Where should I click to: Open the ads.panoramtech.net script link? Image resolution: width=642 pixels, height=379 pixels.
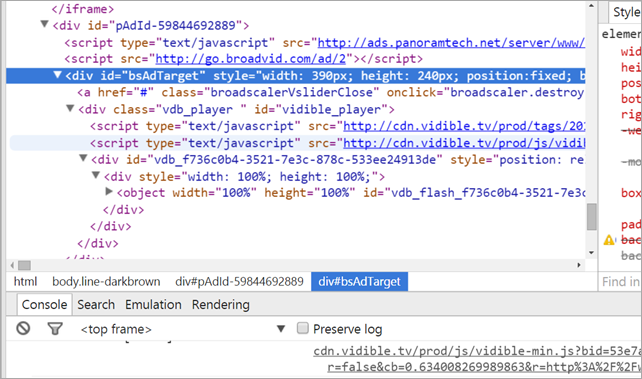point(451,43)
